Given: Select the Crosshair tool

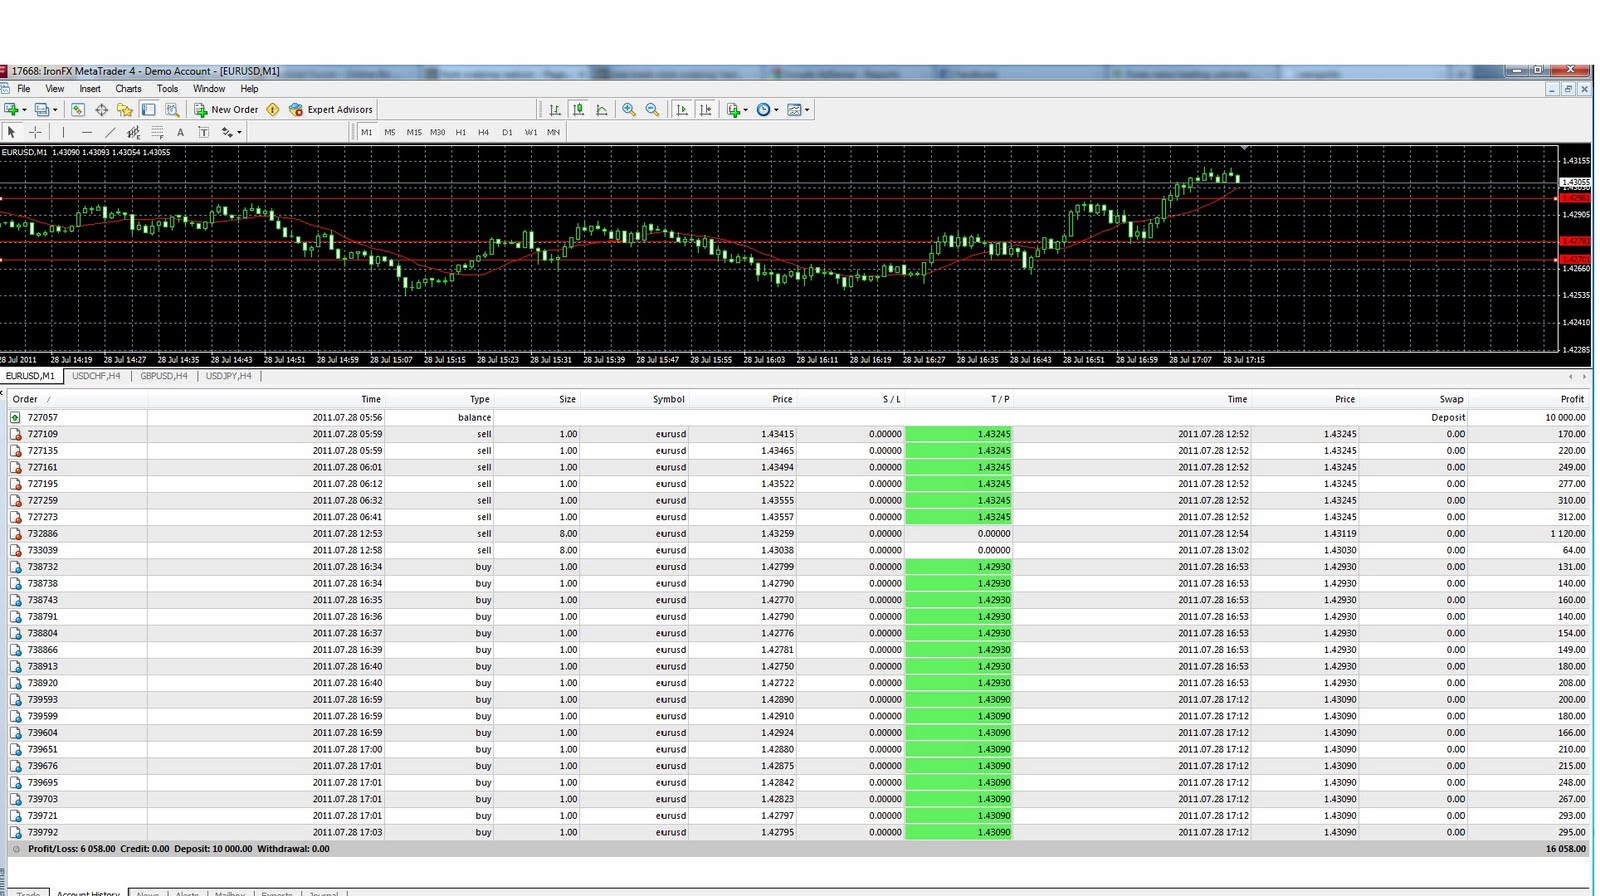Looking at the screenshot, I should (x=35, y=132).
